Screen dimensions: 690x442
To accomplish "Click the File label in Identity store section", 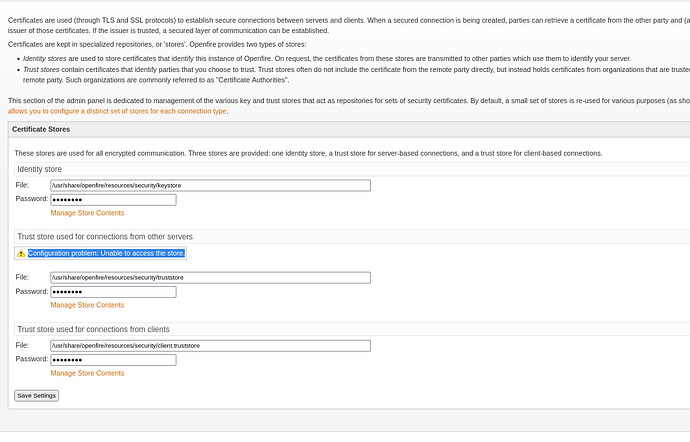I will pyautogui.click(x=22, y=185).
